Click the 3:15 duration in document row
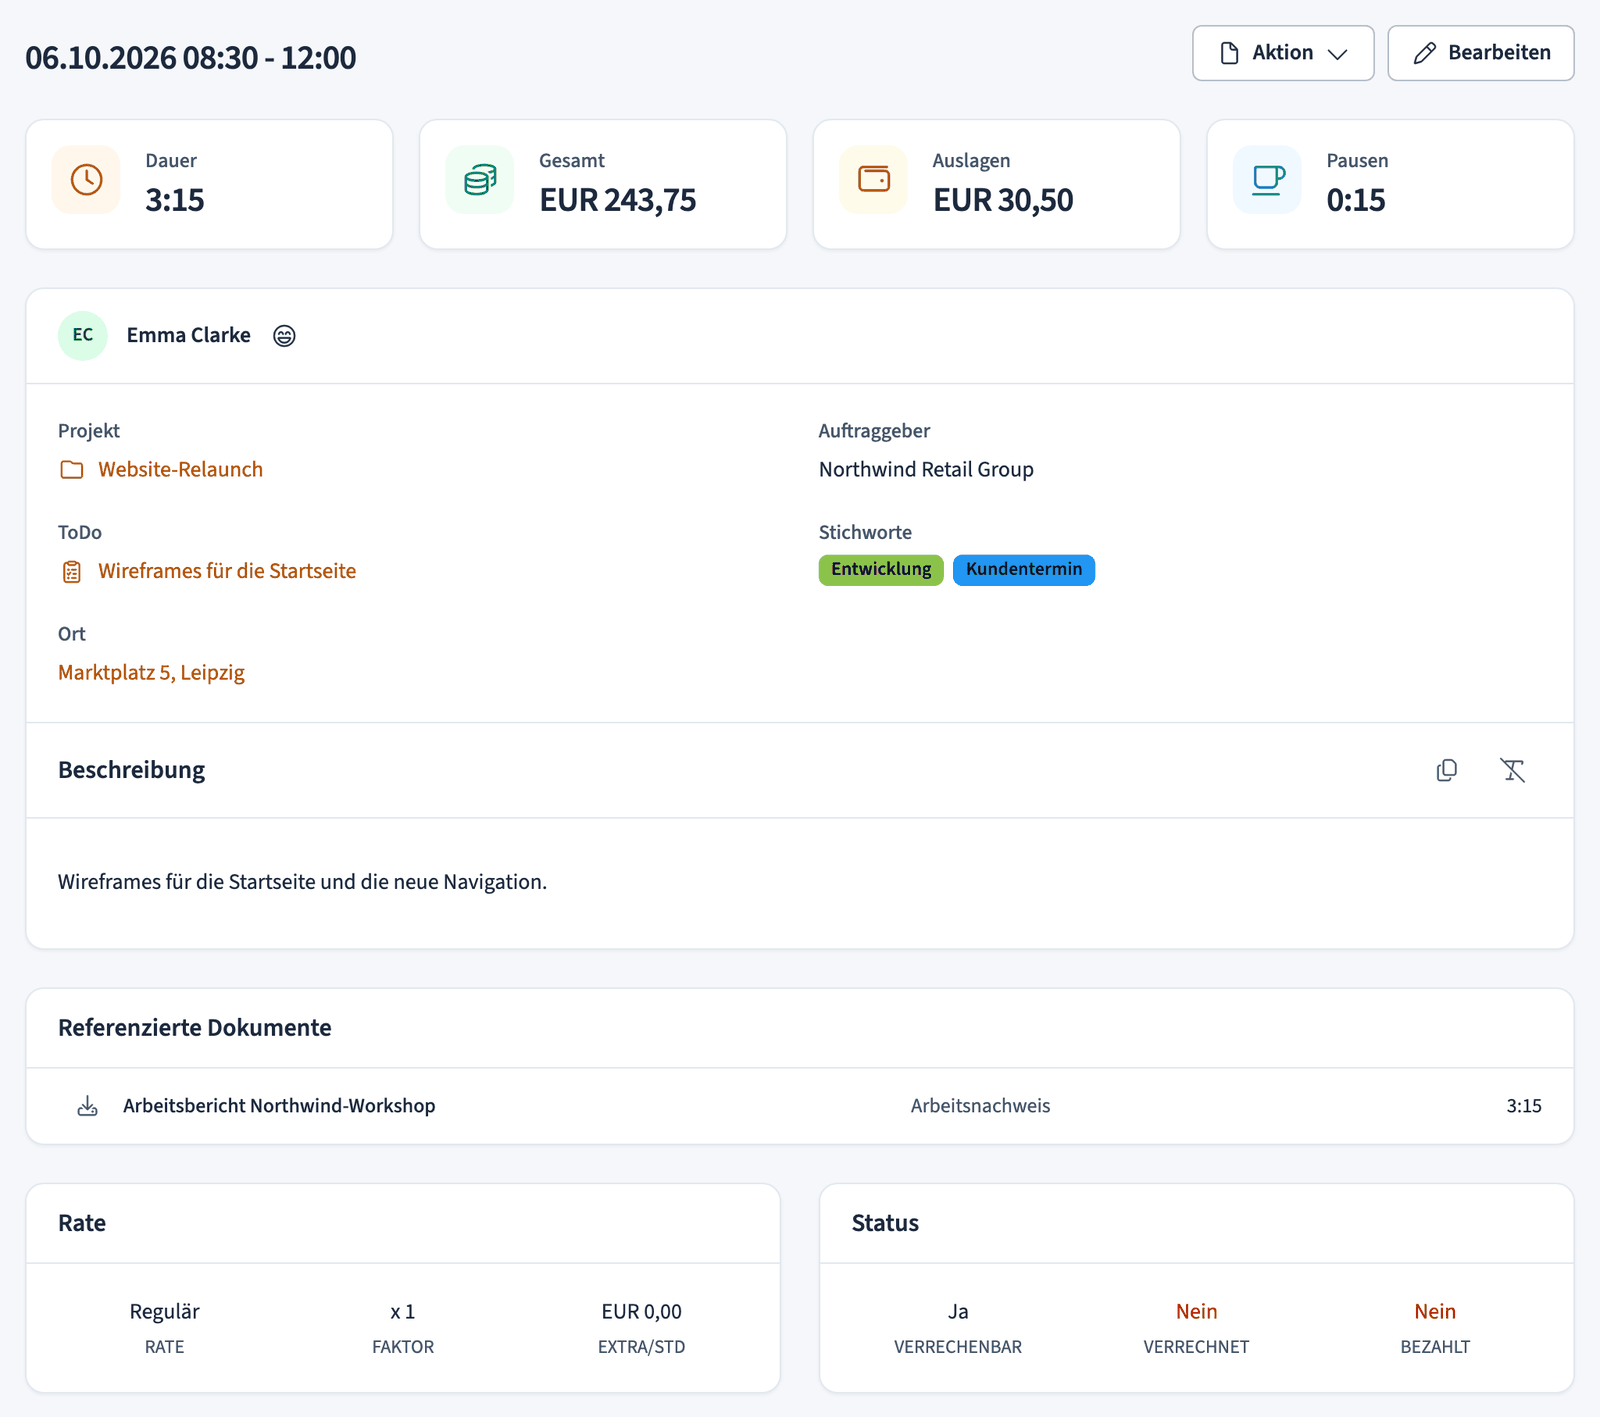The image size is (1600, 1417). [x=1524, y=1106]
